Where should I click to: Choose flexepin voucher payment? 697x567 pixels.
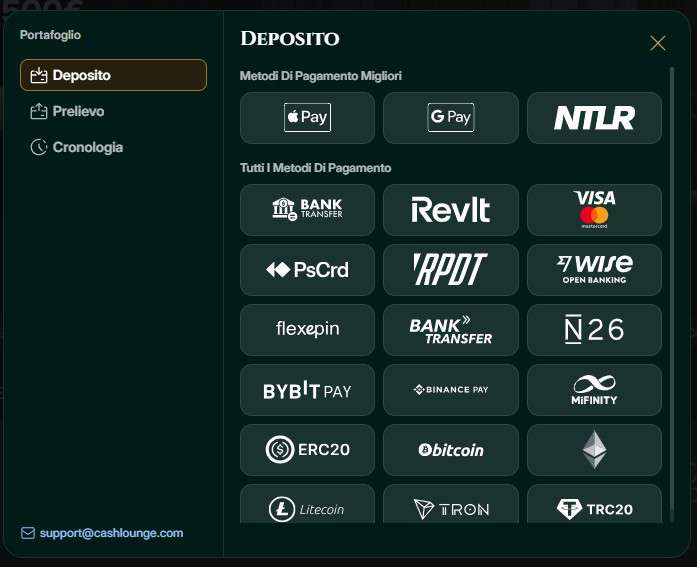(x=307, y=330)
